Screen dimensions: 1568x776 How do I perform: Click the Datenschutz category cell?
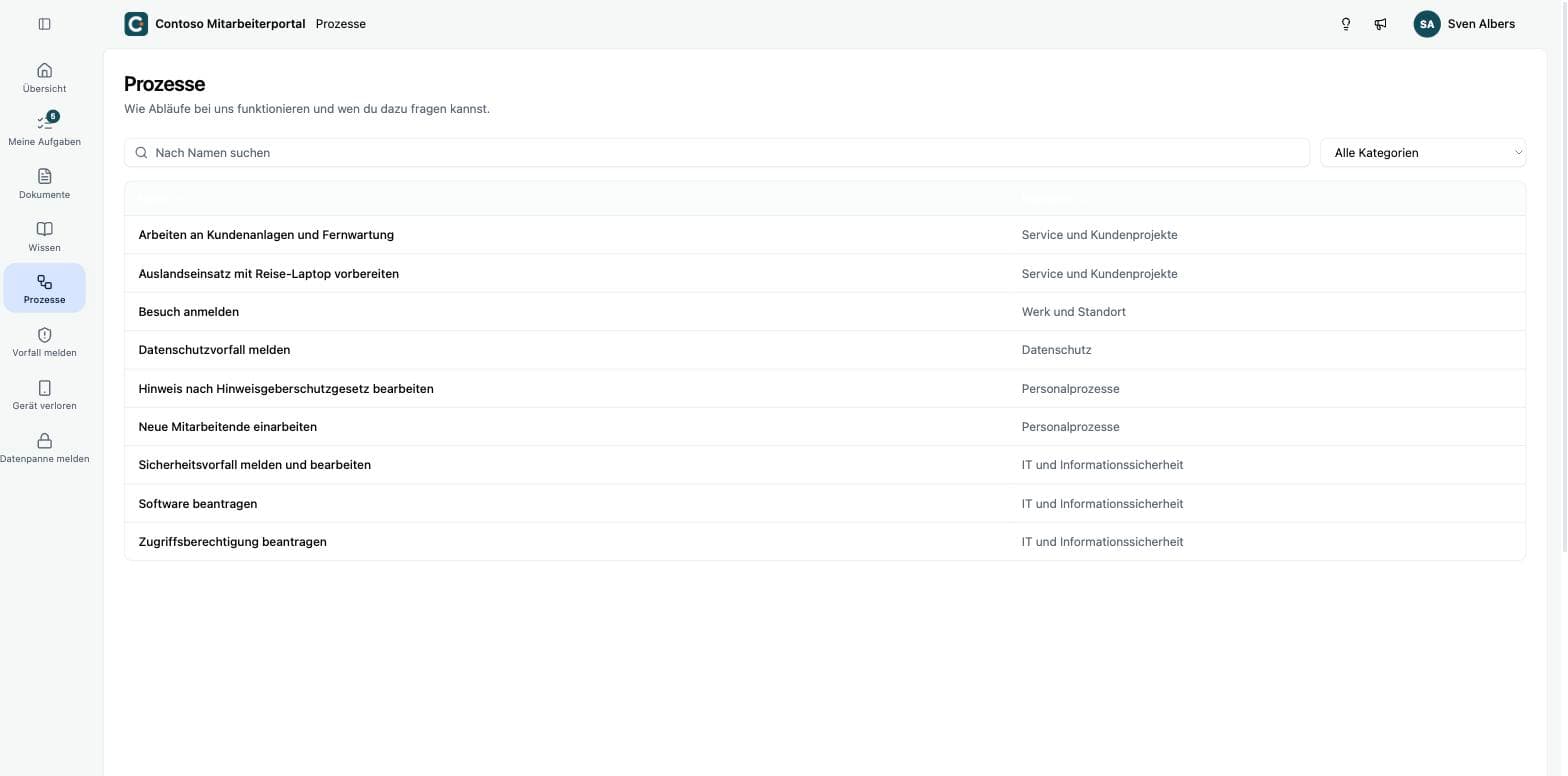click(x=1056, y=350)
